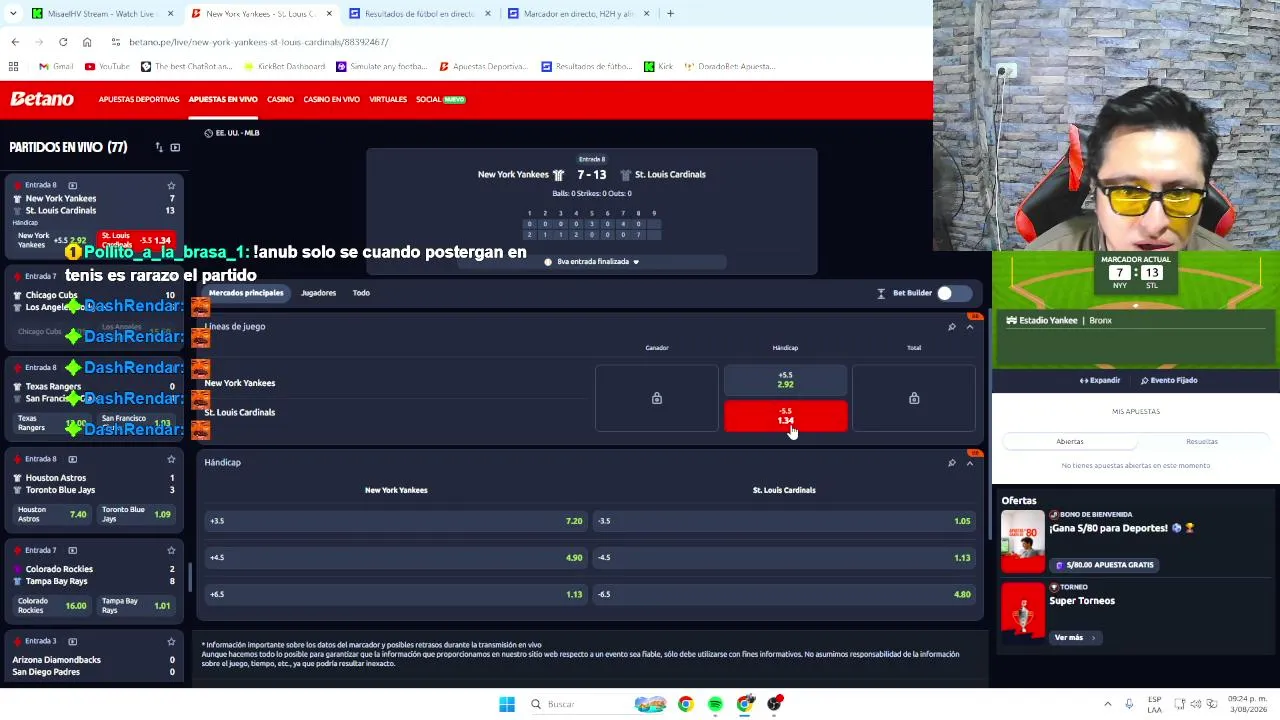Enable the Bet Builder switch
This screenshot has width=1280, height=720.
tap(953, 293)
